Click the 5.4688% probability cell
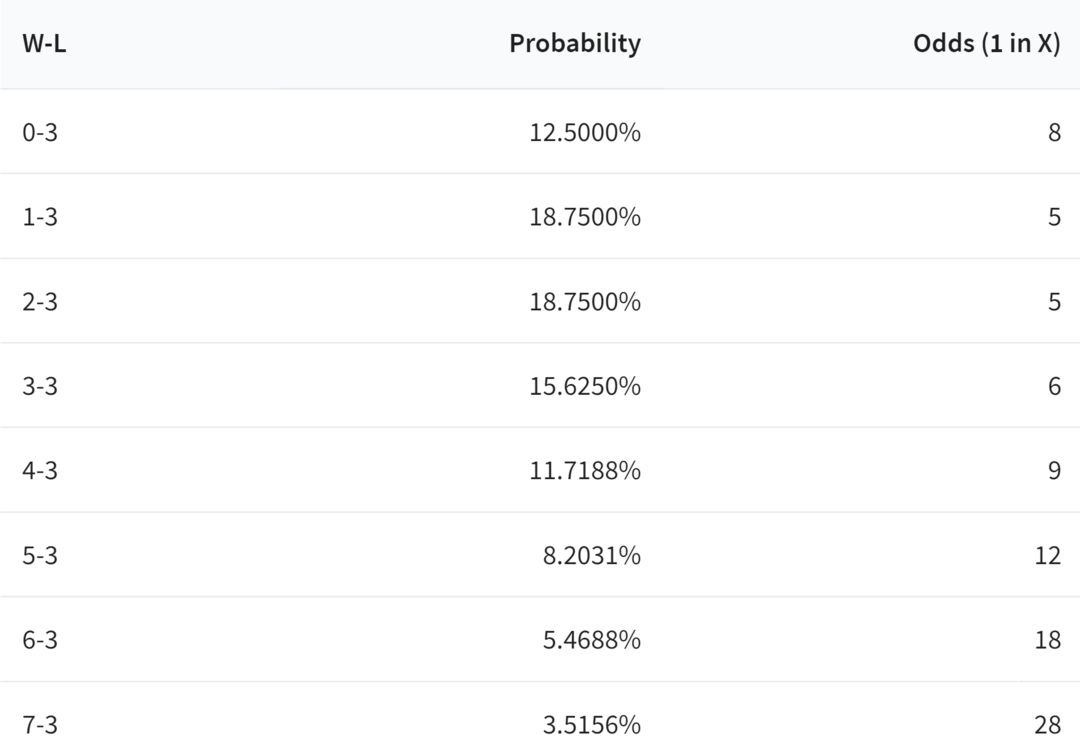The width and height of the screenshot is (1080, 755). point(592,639)
